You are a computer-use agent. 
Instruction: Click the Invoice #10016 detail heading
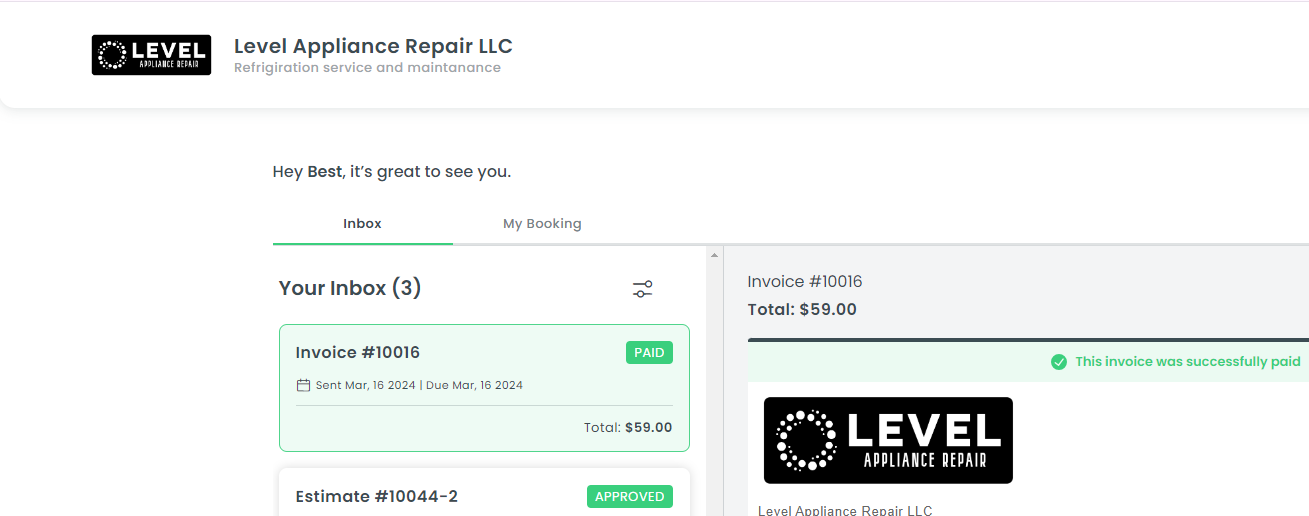coord(805,282)
